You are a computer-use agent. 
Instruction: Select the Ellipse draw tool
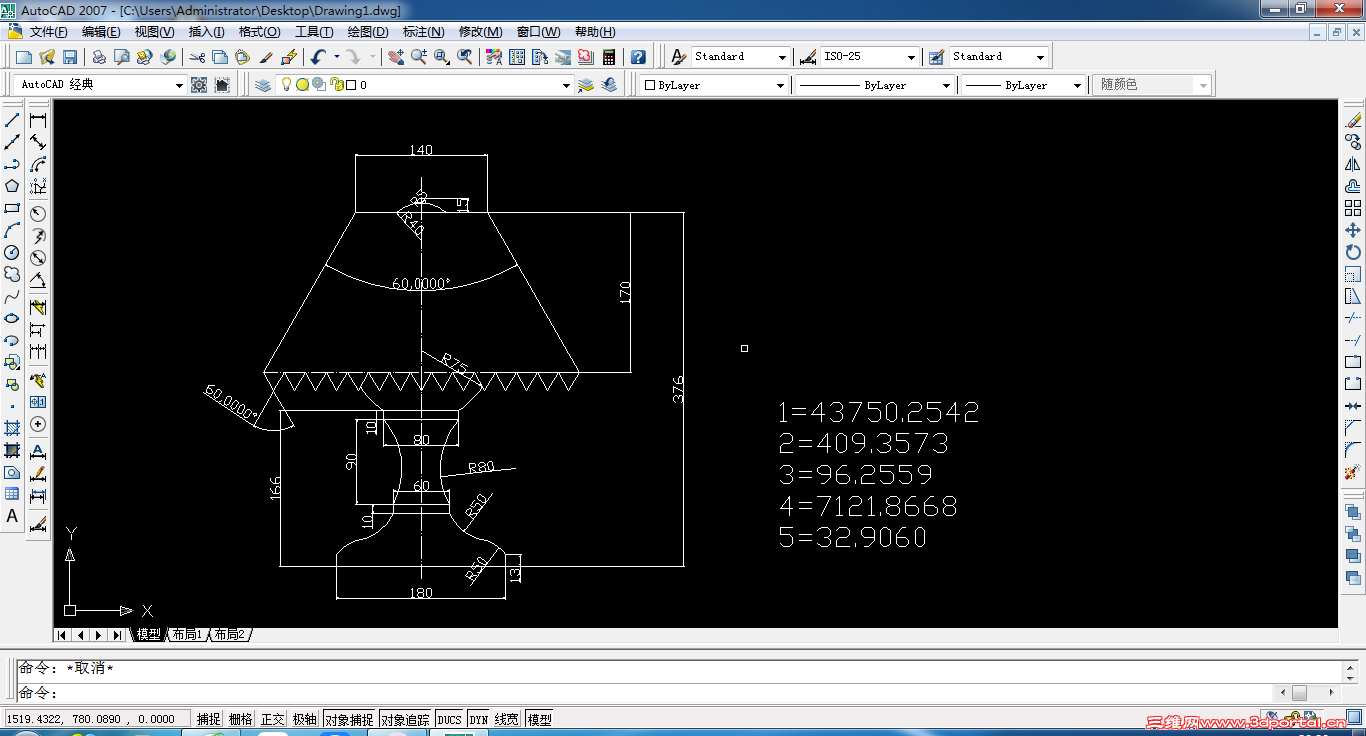point(12,318)
